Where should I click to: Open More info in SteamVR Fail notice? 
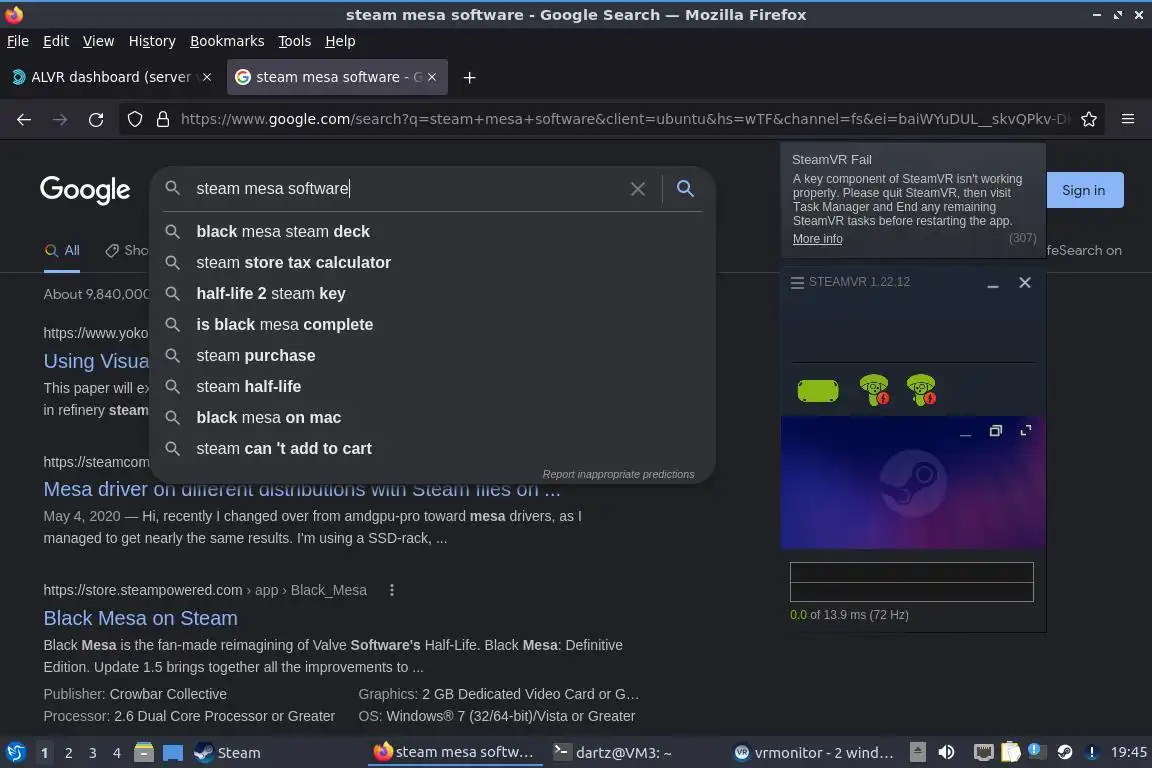tap(818, 239)
